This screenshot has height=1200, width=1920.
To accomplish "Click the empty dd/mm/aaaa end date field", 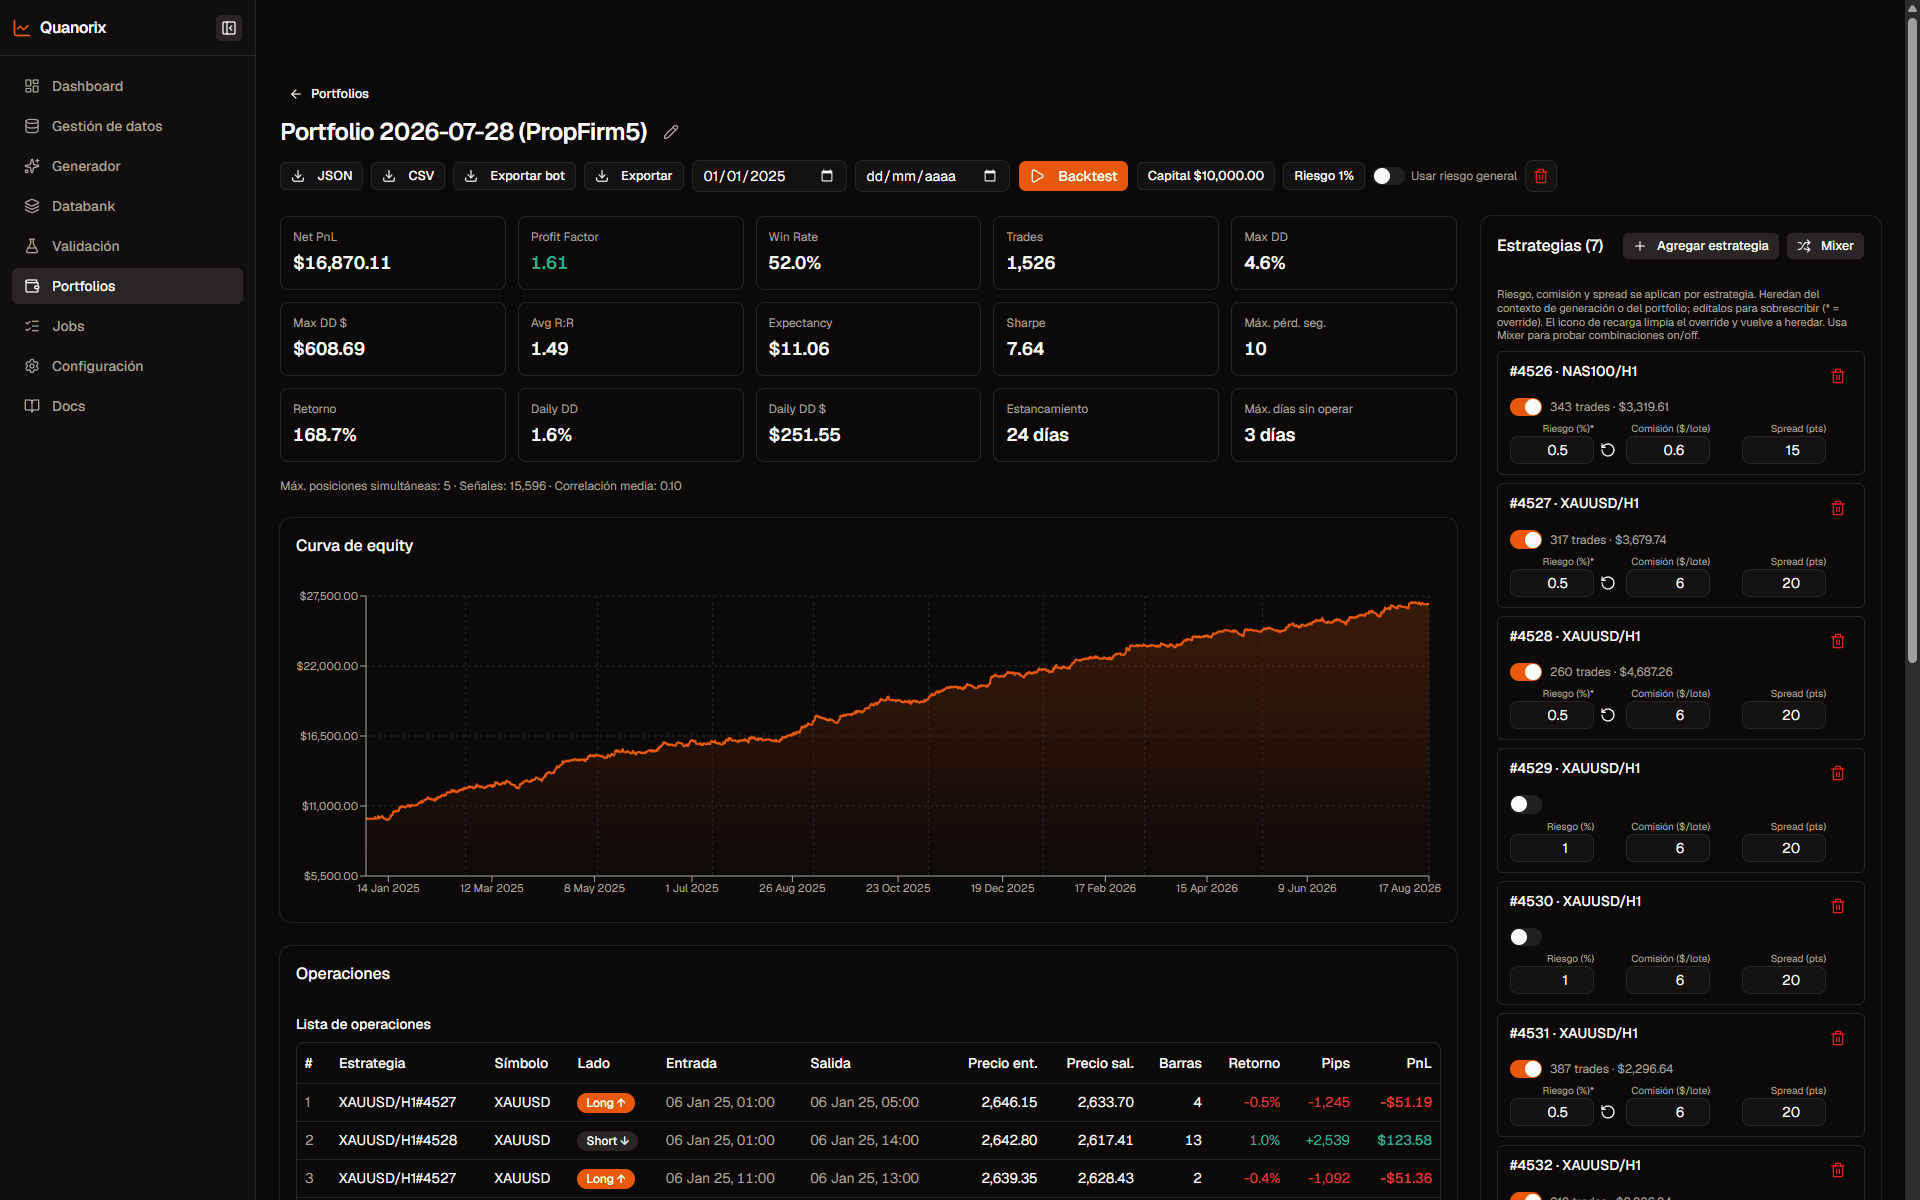I will tap(932, 176).
